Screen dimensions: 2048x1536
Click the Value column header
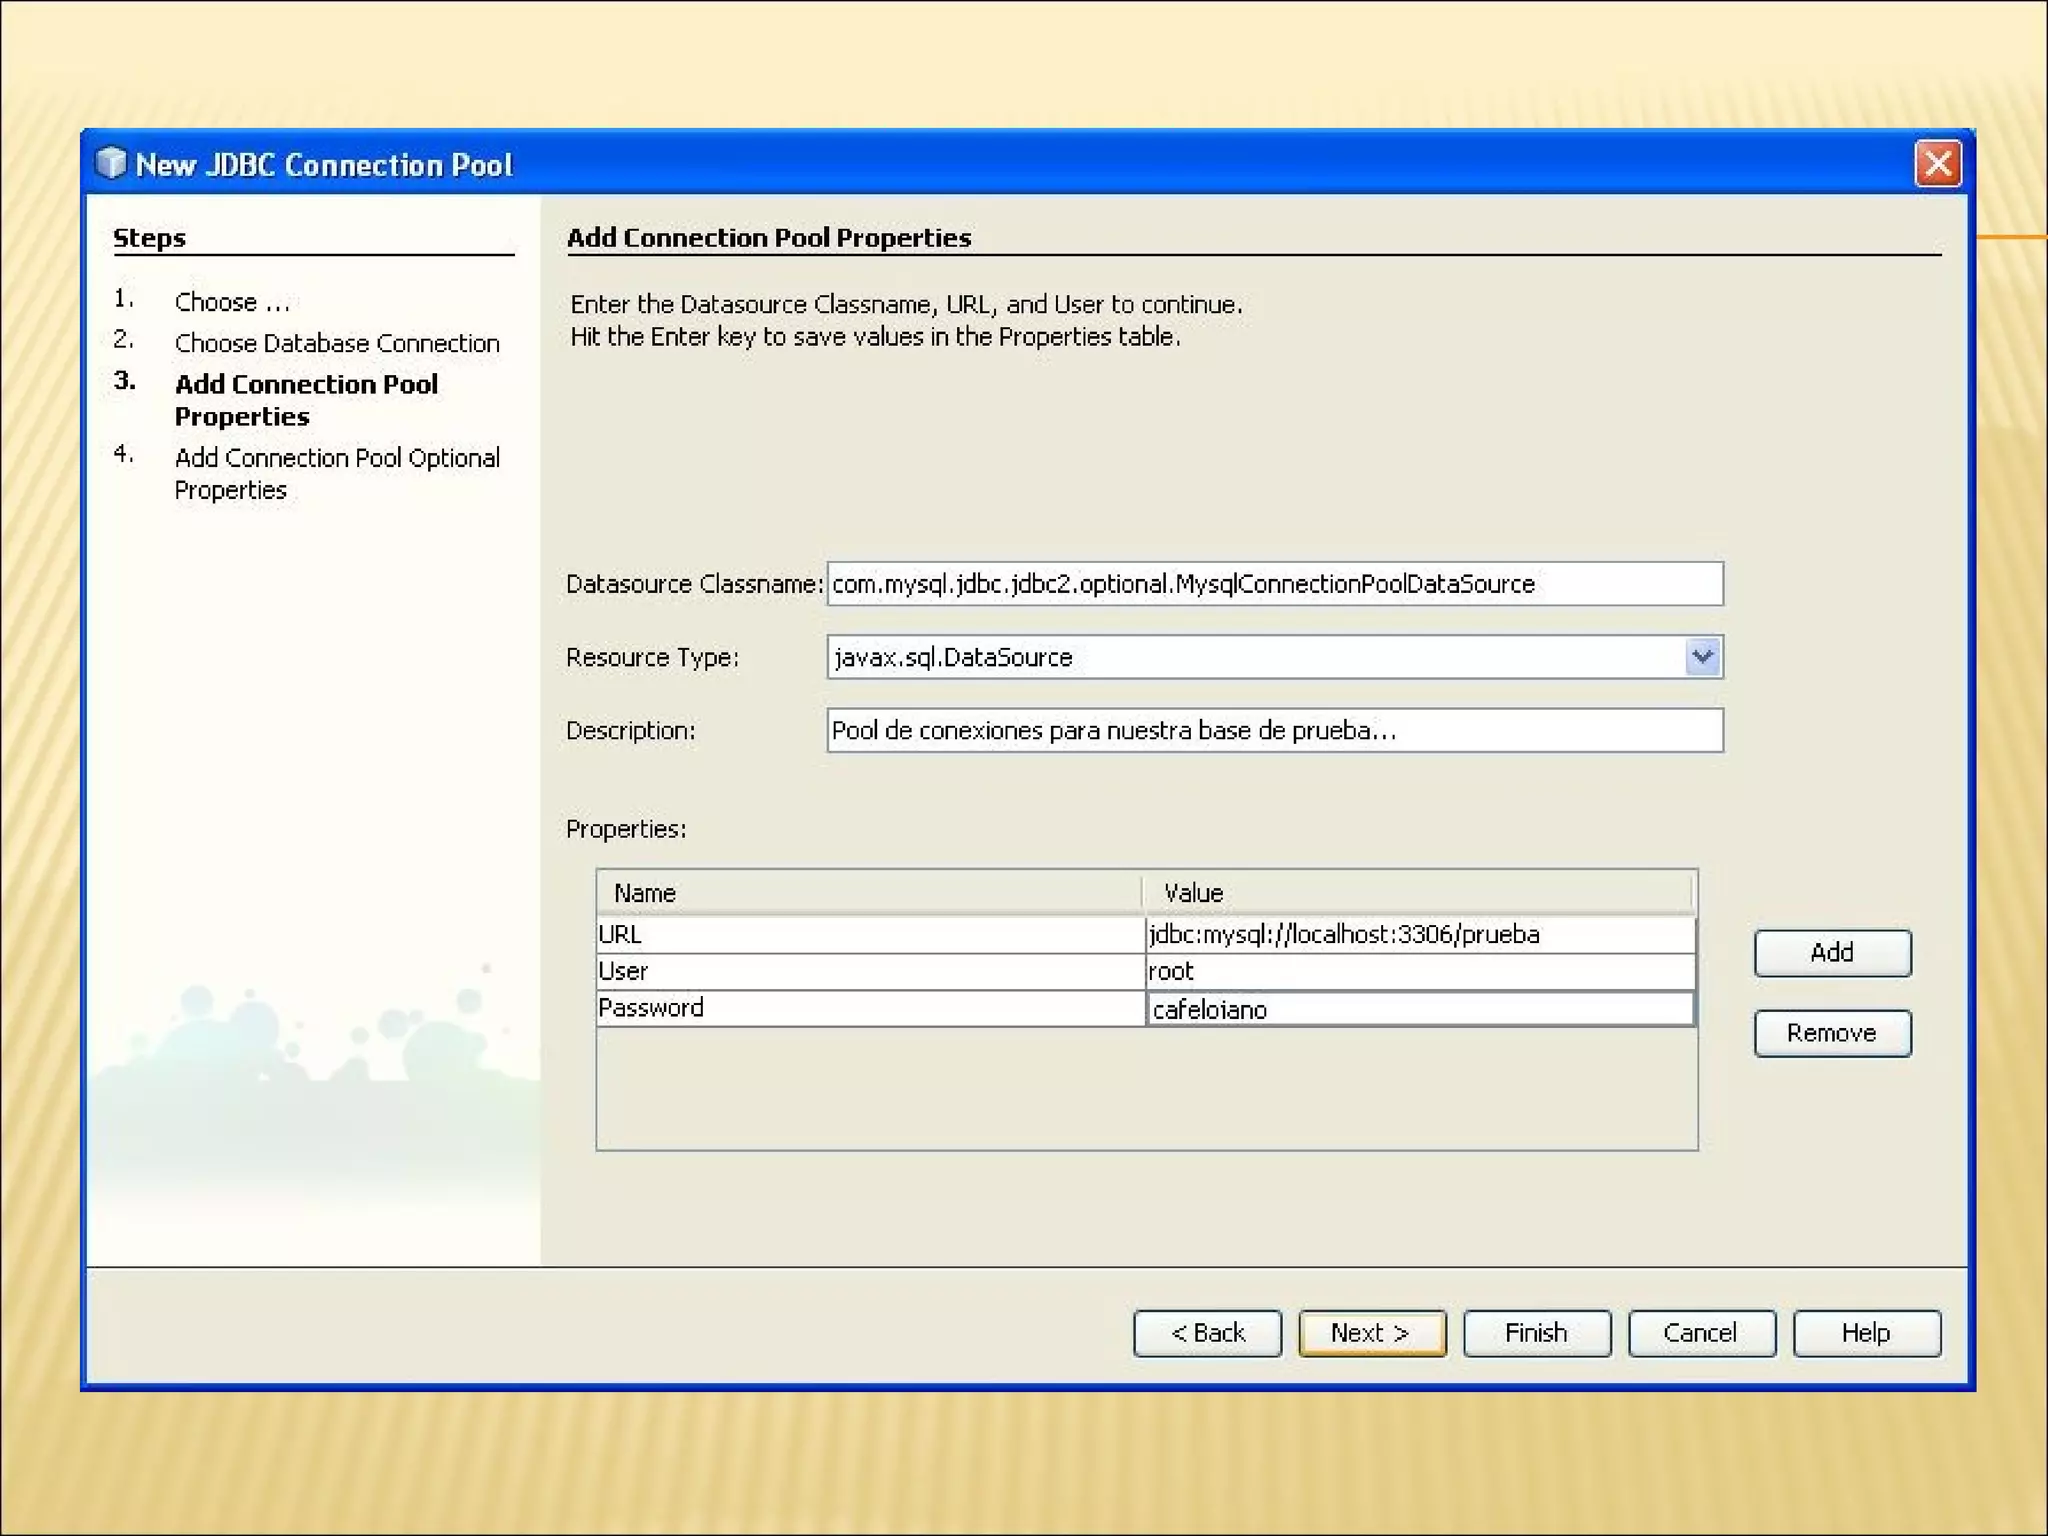coord(1418,893)
